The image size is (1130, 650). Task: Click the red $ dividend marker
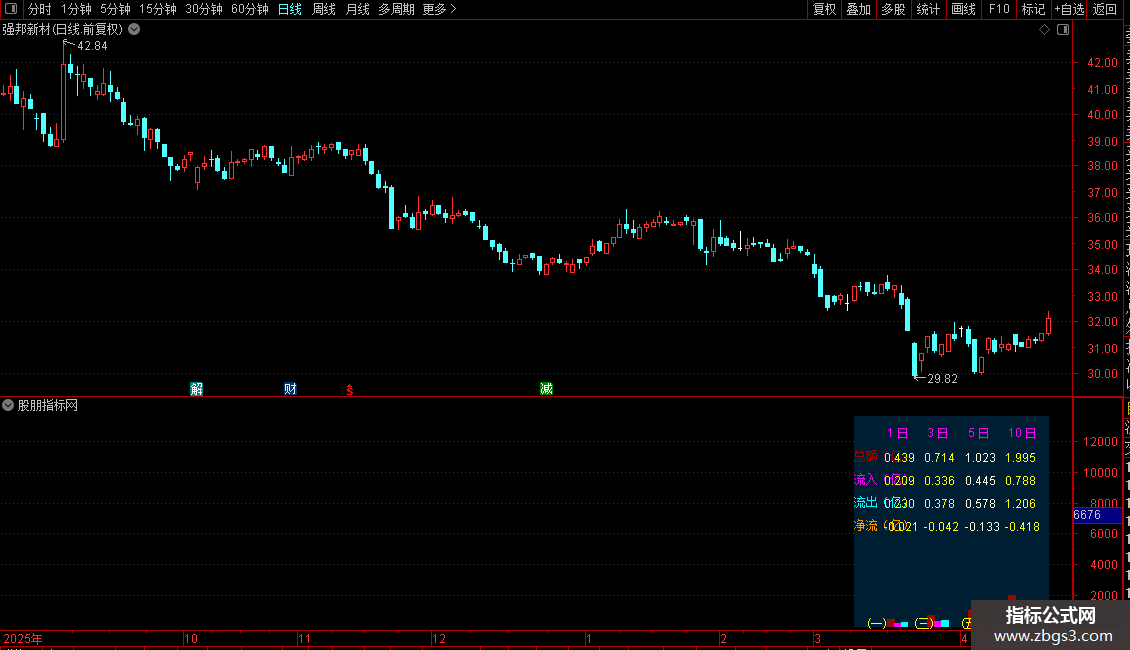(350, 390)
